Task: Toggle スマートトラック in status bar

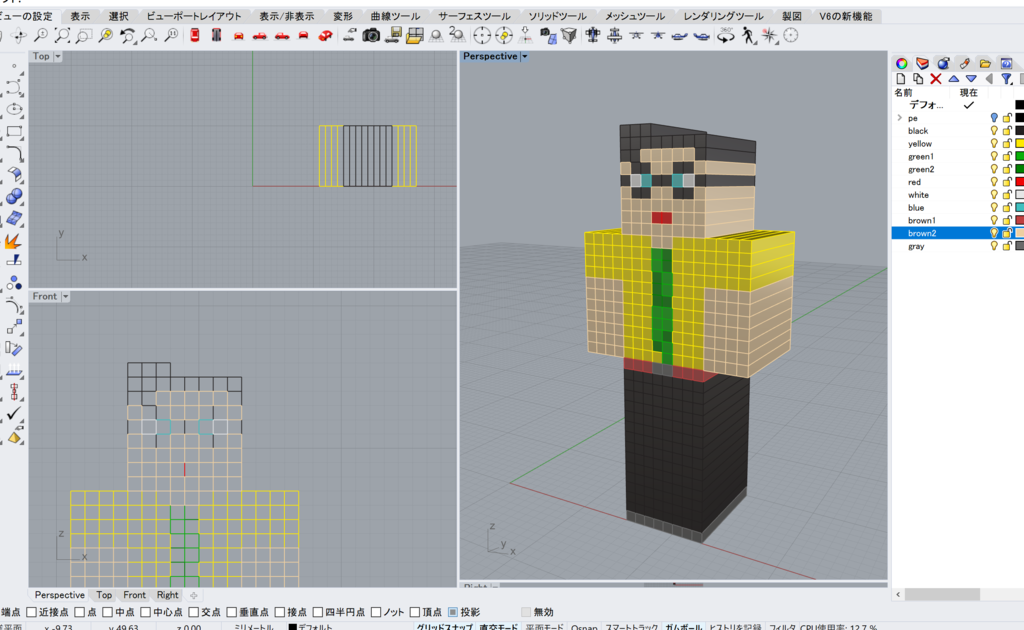Action: coord(632,626)
